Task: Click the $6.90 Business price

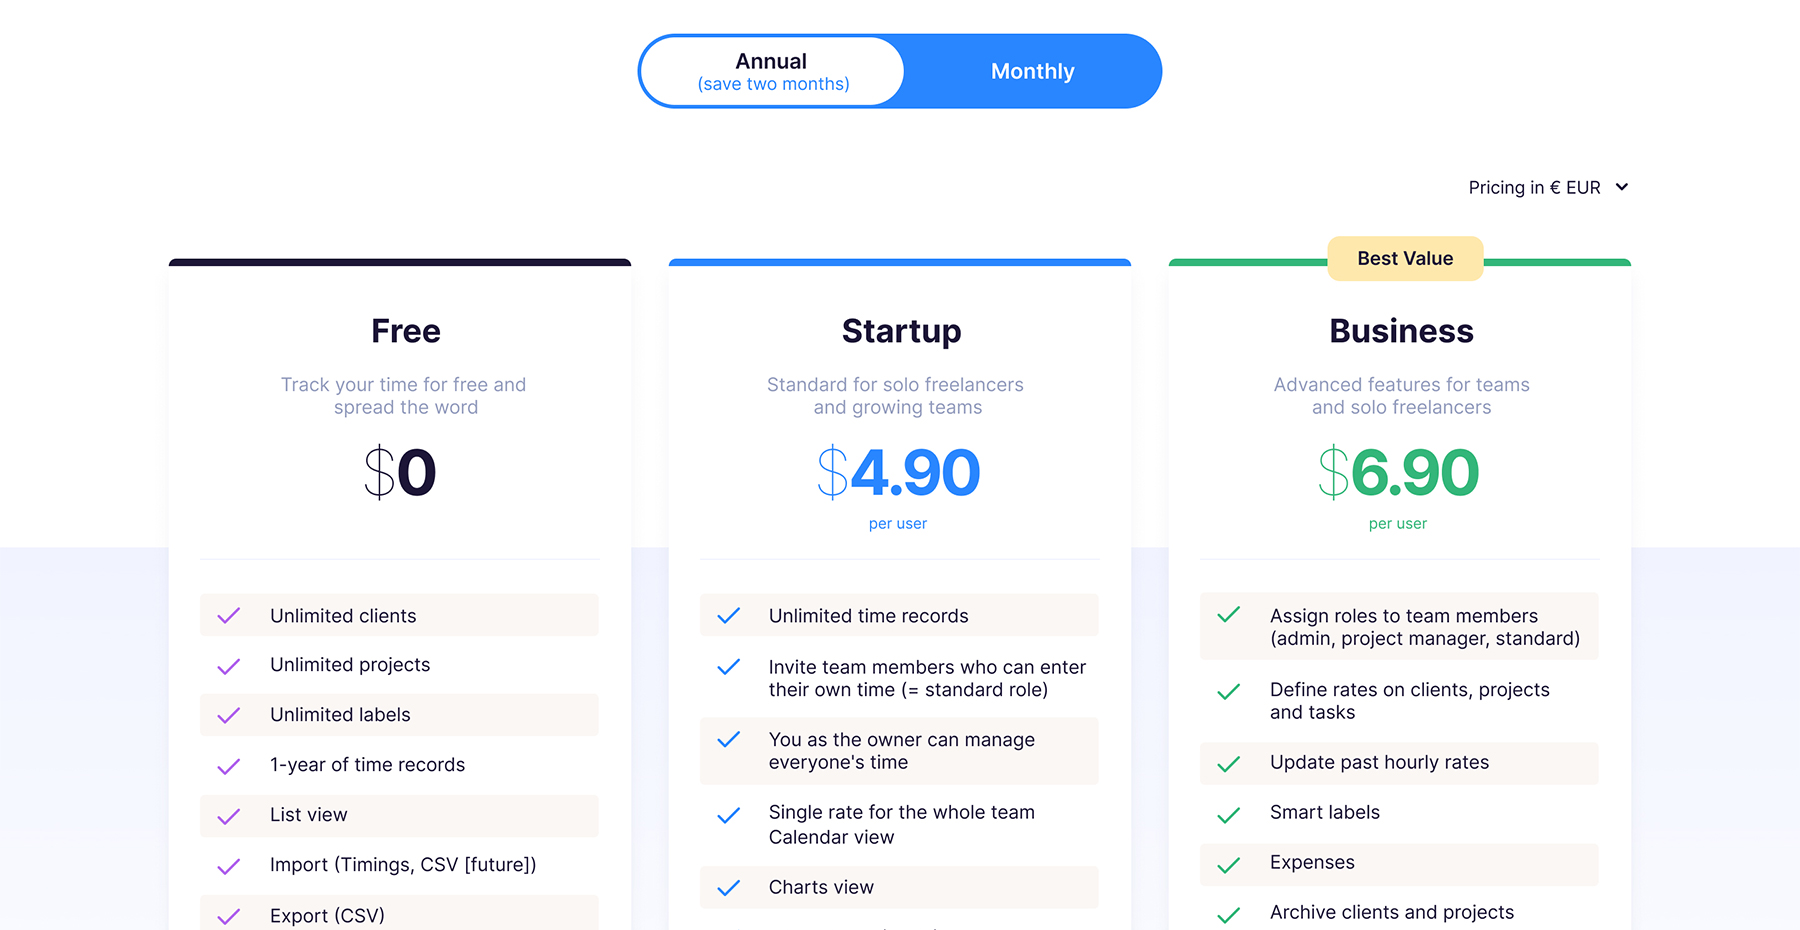Action: click(x=1398, y=473)
